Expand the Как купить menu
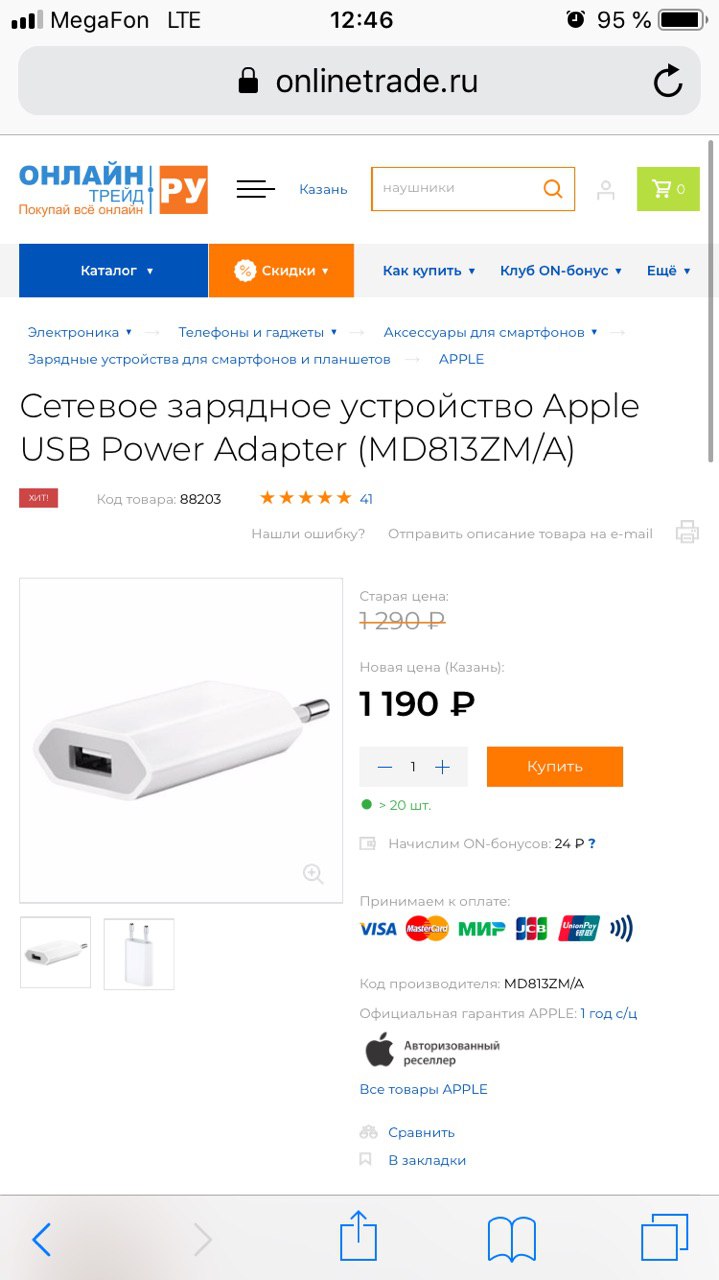The height and width of the screenshot is (1280, 719). click(x=429, y=271)
